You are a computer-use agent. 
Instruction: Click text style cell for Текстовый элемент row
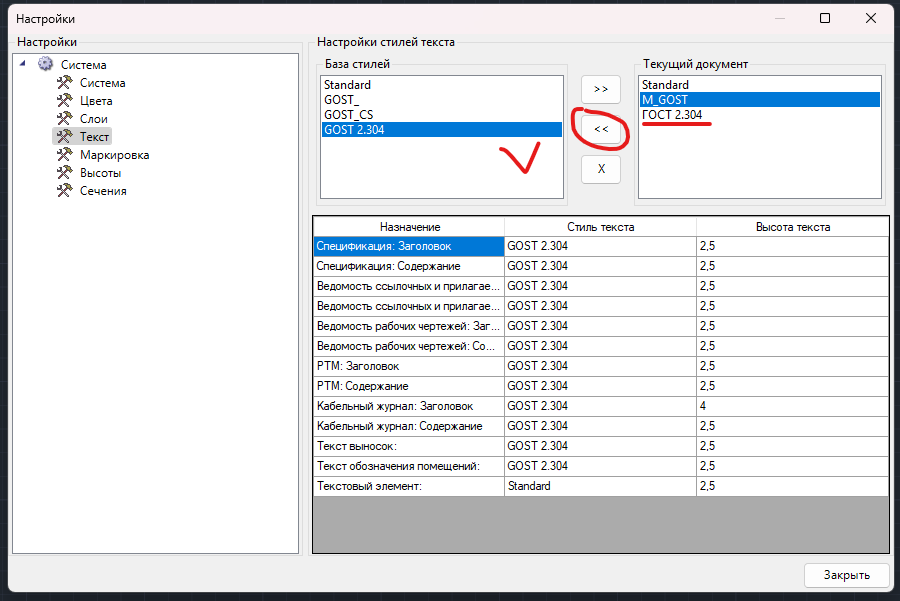click(599, 486)
